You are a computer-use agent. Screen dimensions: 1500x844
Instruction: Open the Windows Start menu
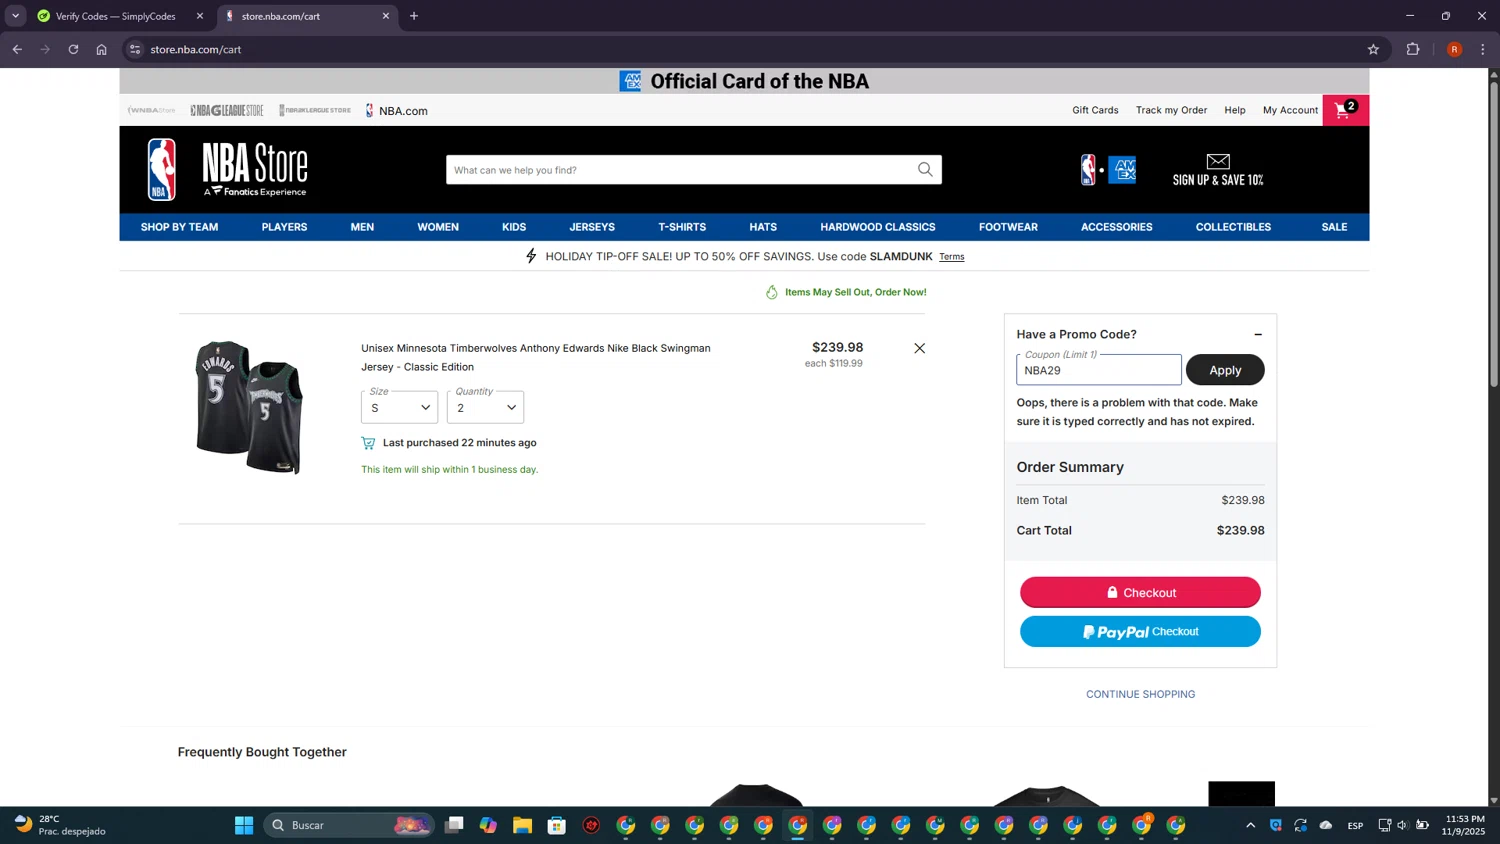(x=244, y=825)
